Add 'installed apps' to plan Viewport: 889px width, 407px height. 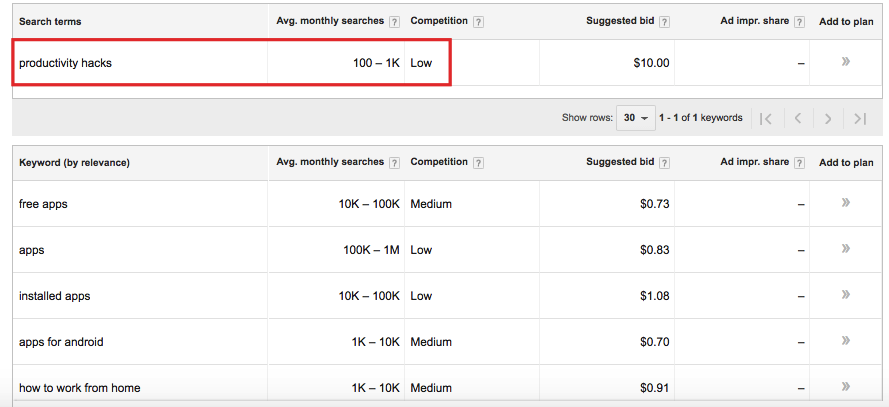pos(846,294)
